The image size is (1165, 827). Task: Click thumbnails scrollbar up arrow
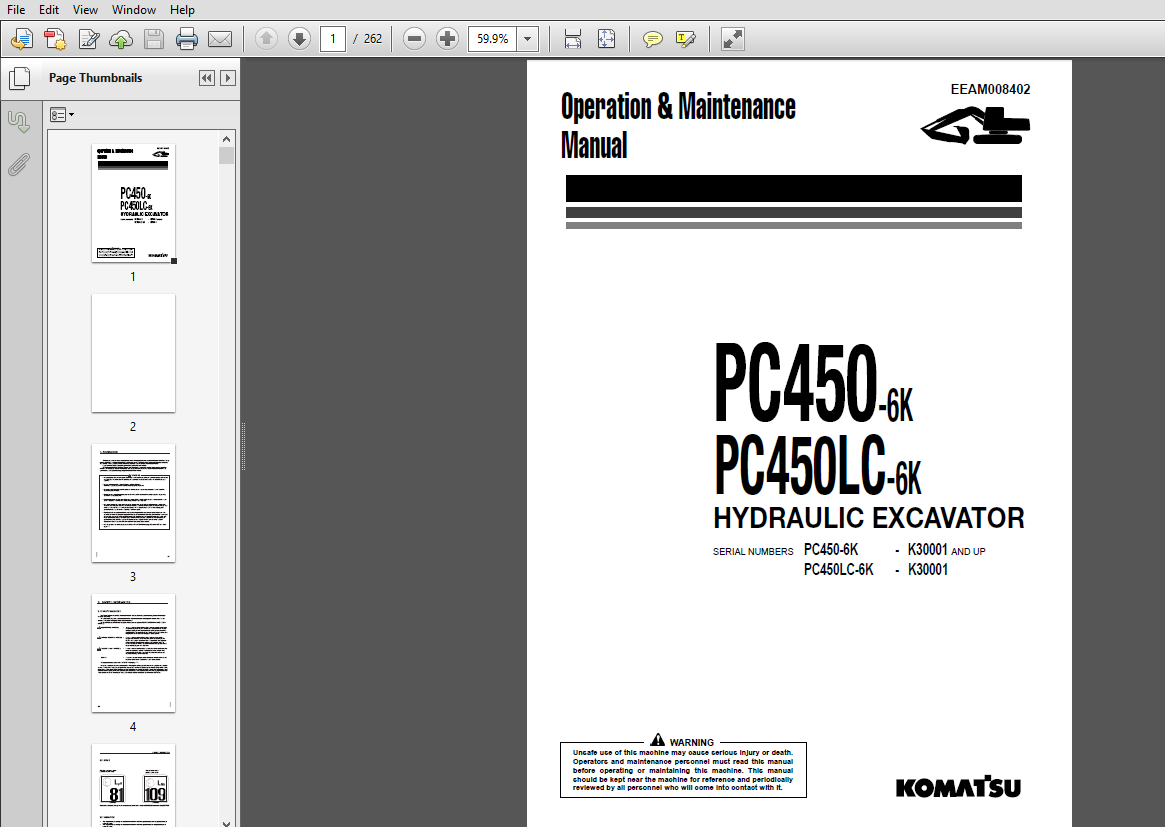point(227,139)
